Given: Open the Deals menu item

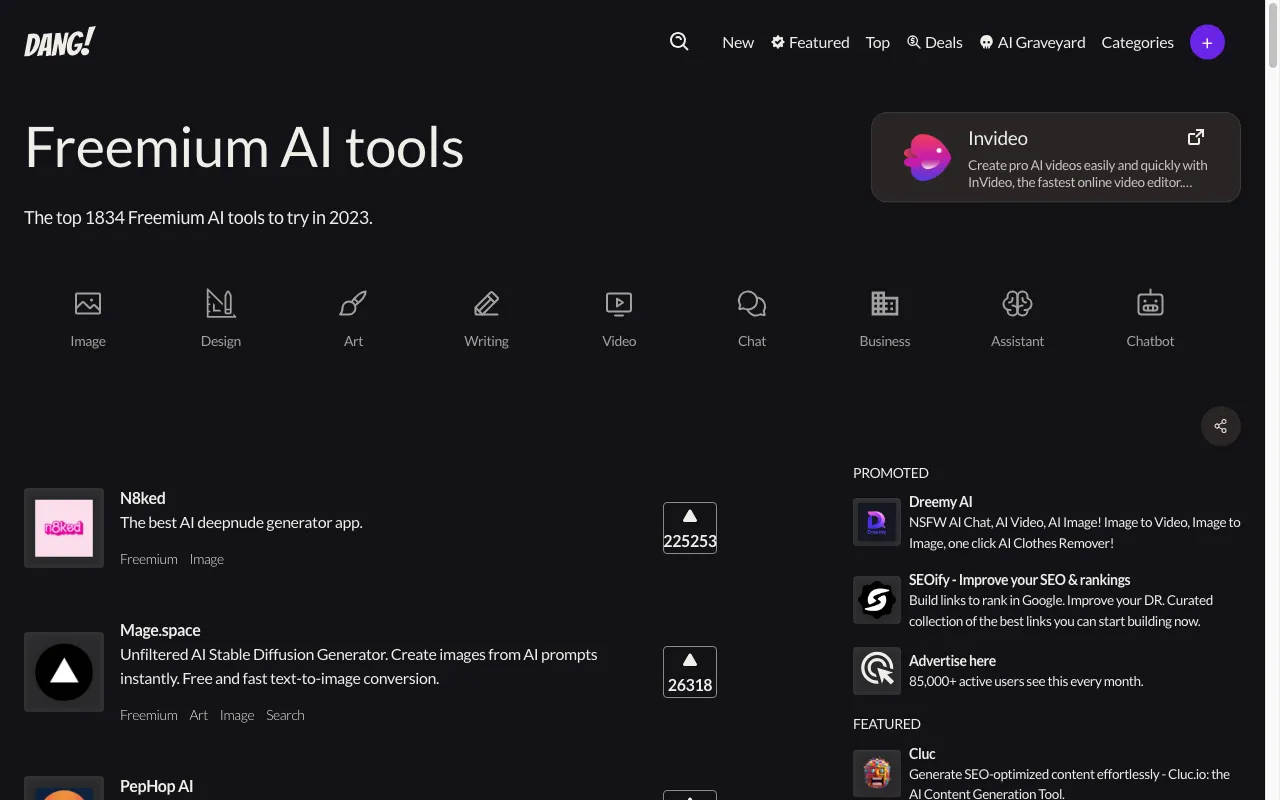Looking at the screenshot, I should (x=935, y=42).
